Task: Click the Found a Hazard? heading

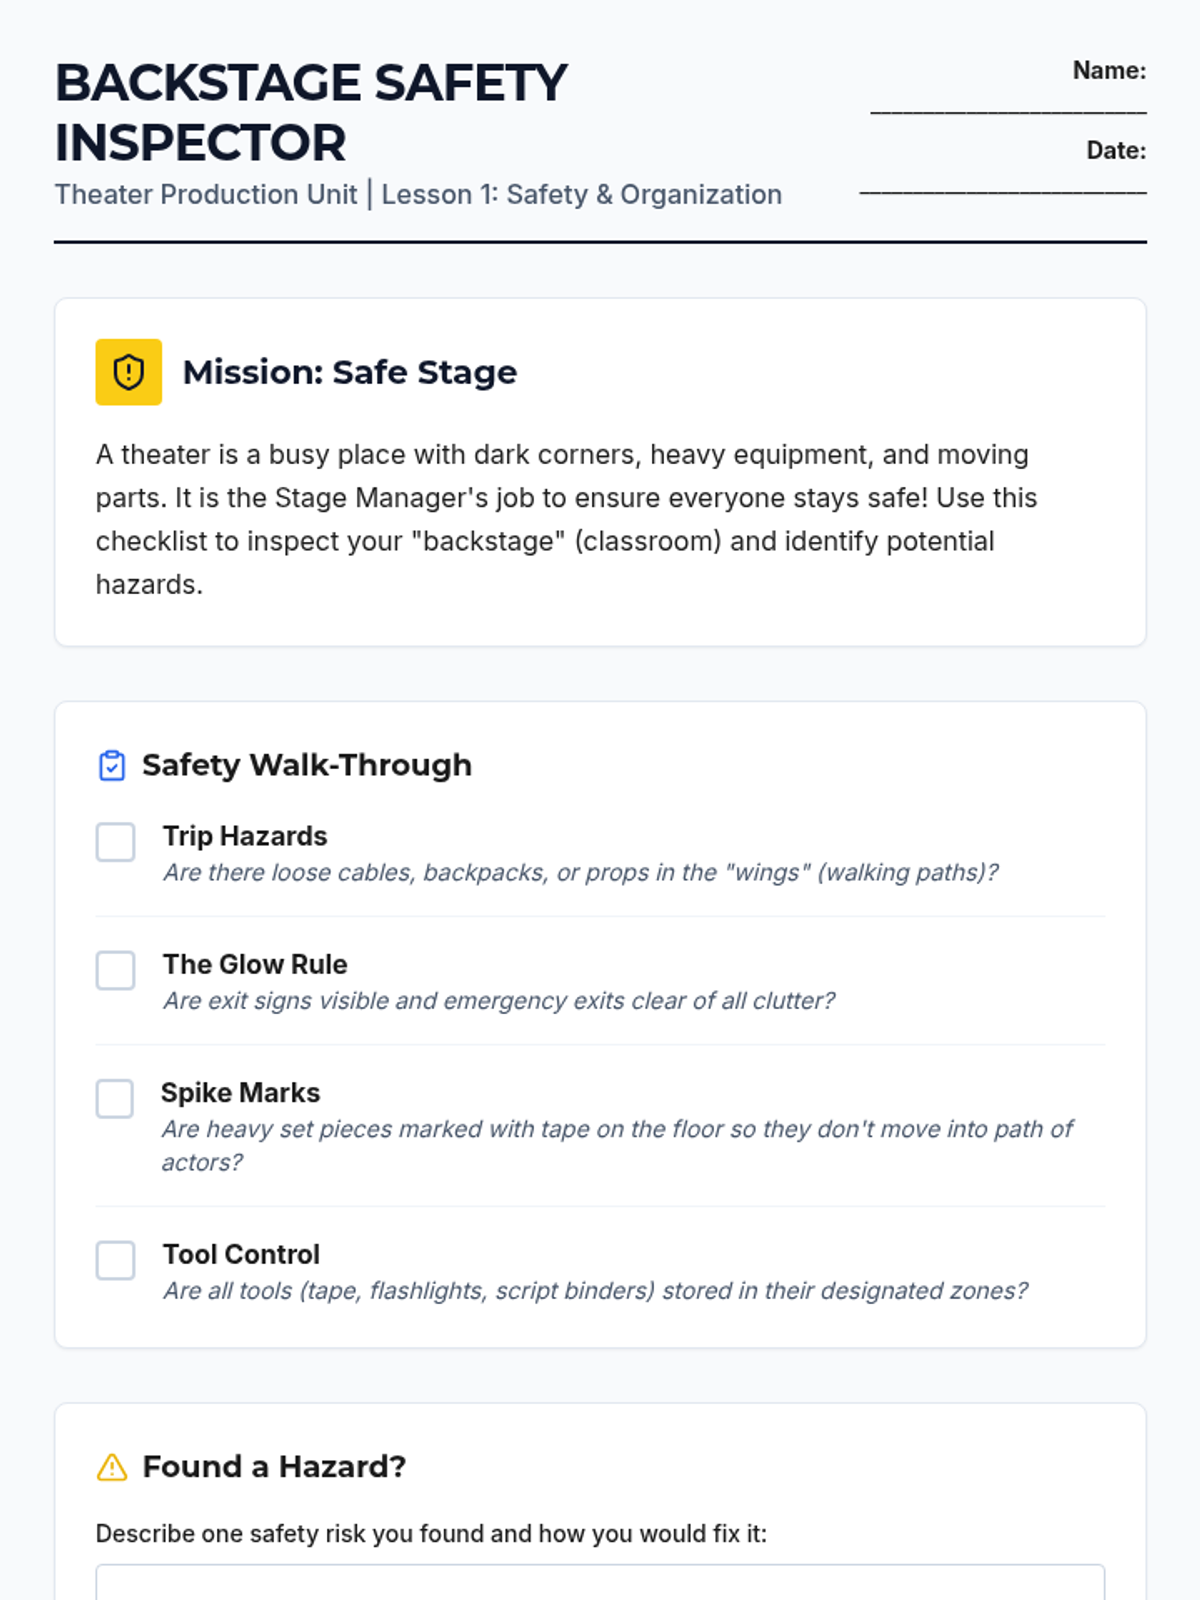Action: click(274, 1467)
